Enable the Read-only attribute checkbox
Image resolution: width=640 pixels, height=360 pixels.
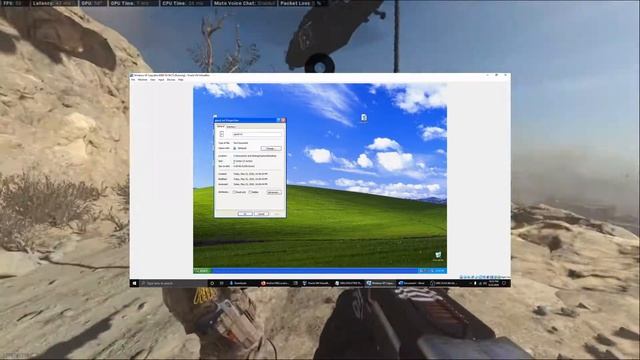(234, 192)
